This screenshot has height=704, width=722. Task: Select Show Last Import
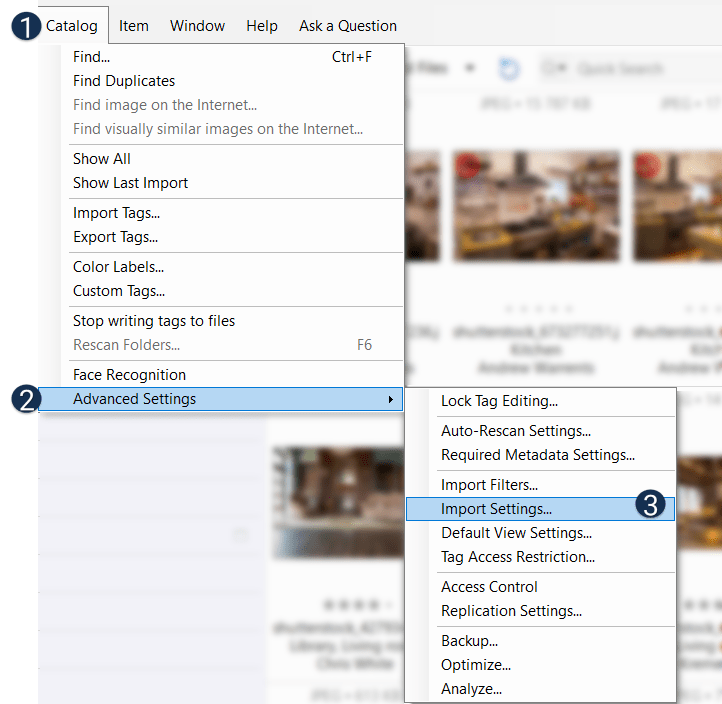point(130,183)
